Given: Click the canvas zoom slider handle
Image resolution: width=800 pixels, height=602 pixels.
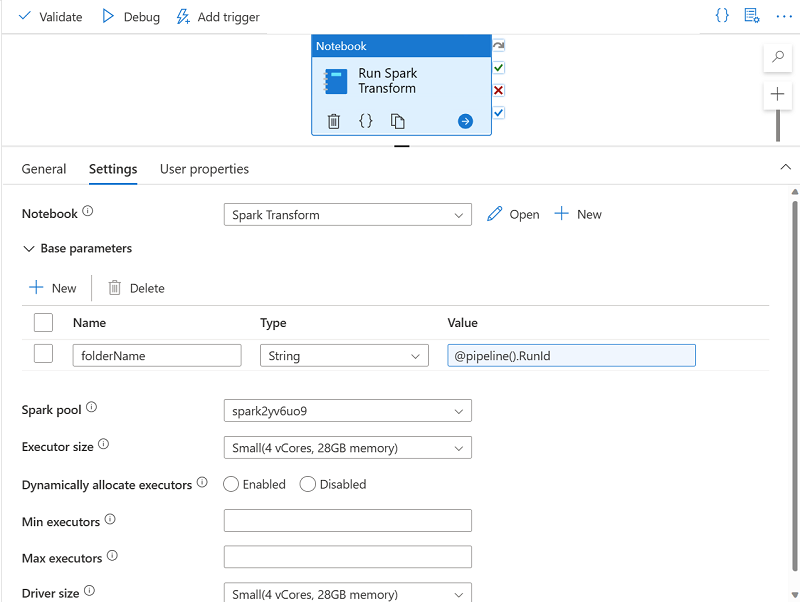Looking at the screenshot, I should click(x=778, y=125).
